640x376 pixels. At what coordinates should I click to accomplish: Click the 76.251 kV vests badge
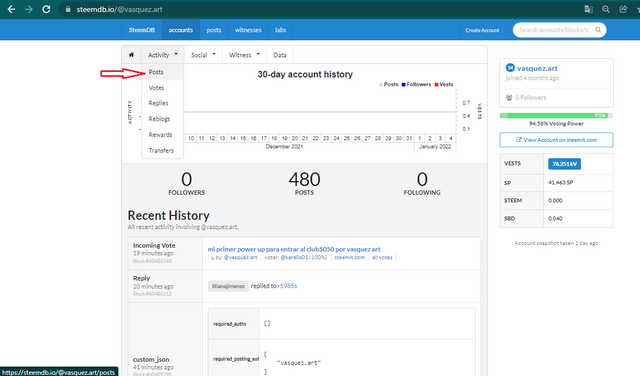[x=564, y=164]
